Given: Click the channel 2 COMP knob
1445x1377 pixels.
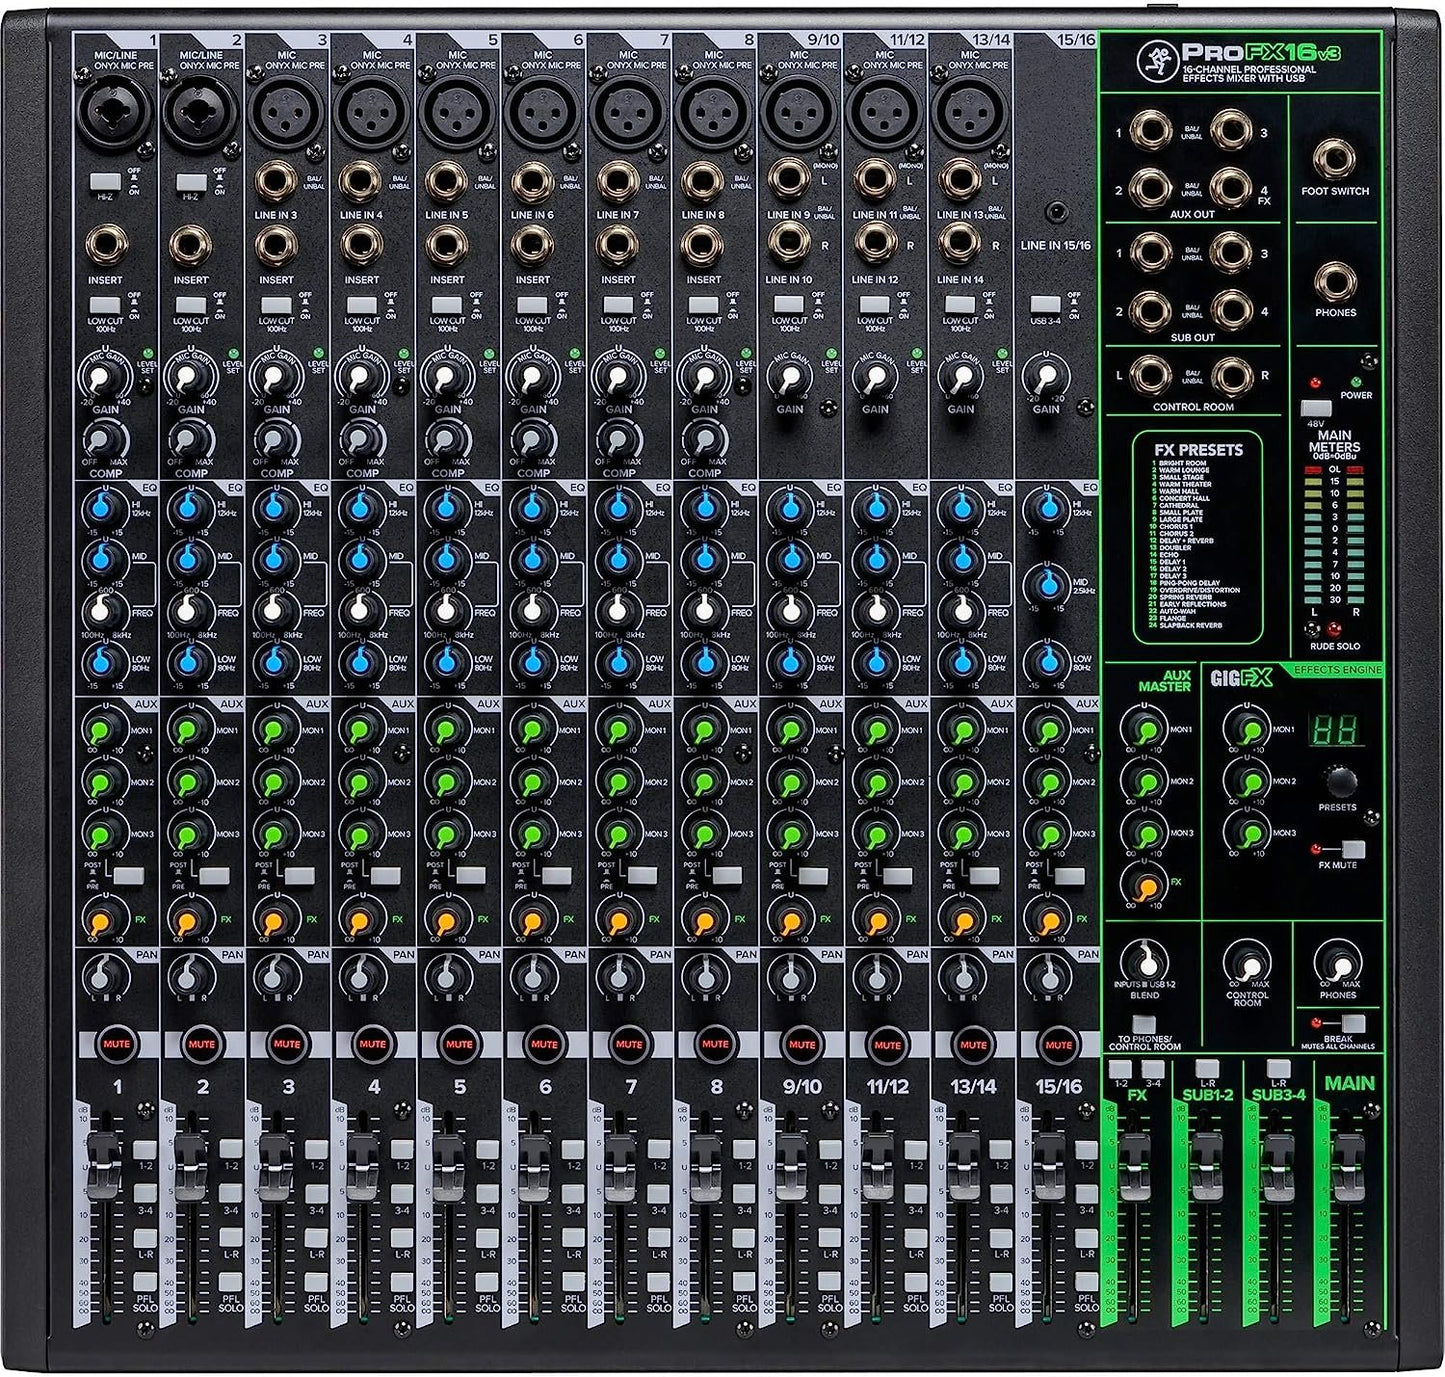Looking at the screenshot, I should tap(189, 440).
